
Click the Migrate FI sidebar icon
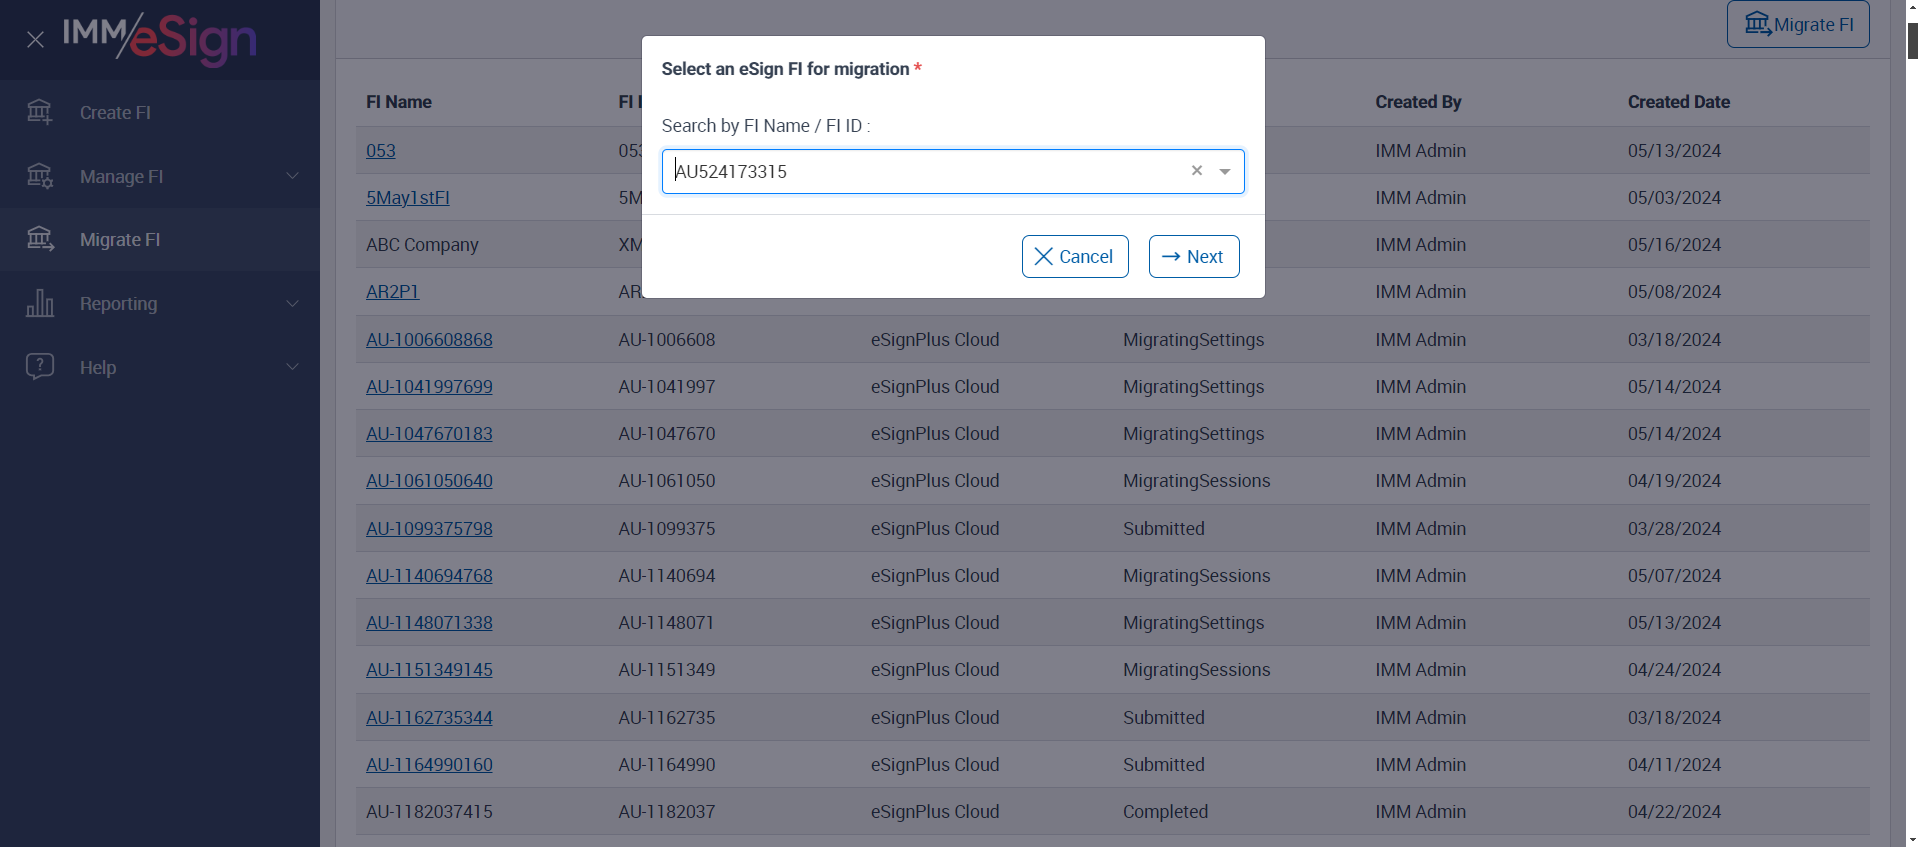pyautogui.click(x=40, y=239)
